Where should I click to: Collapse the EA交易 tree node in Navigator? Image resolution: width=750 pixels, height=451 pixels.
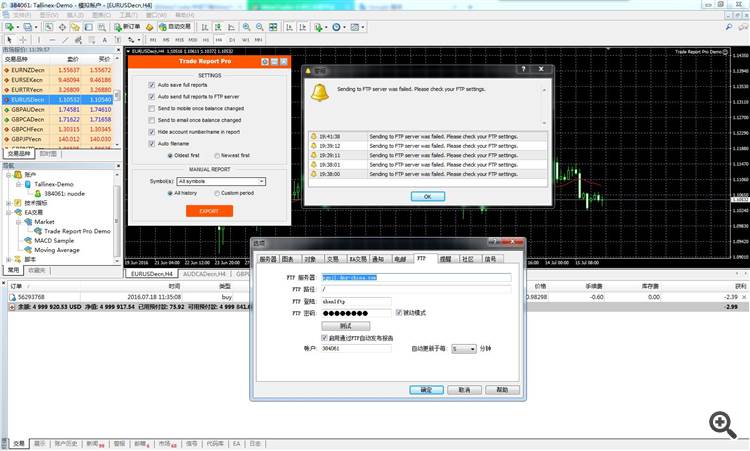click(9, 212)
